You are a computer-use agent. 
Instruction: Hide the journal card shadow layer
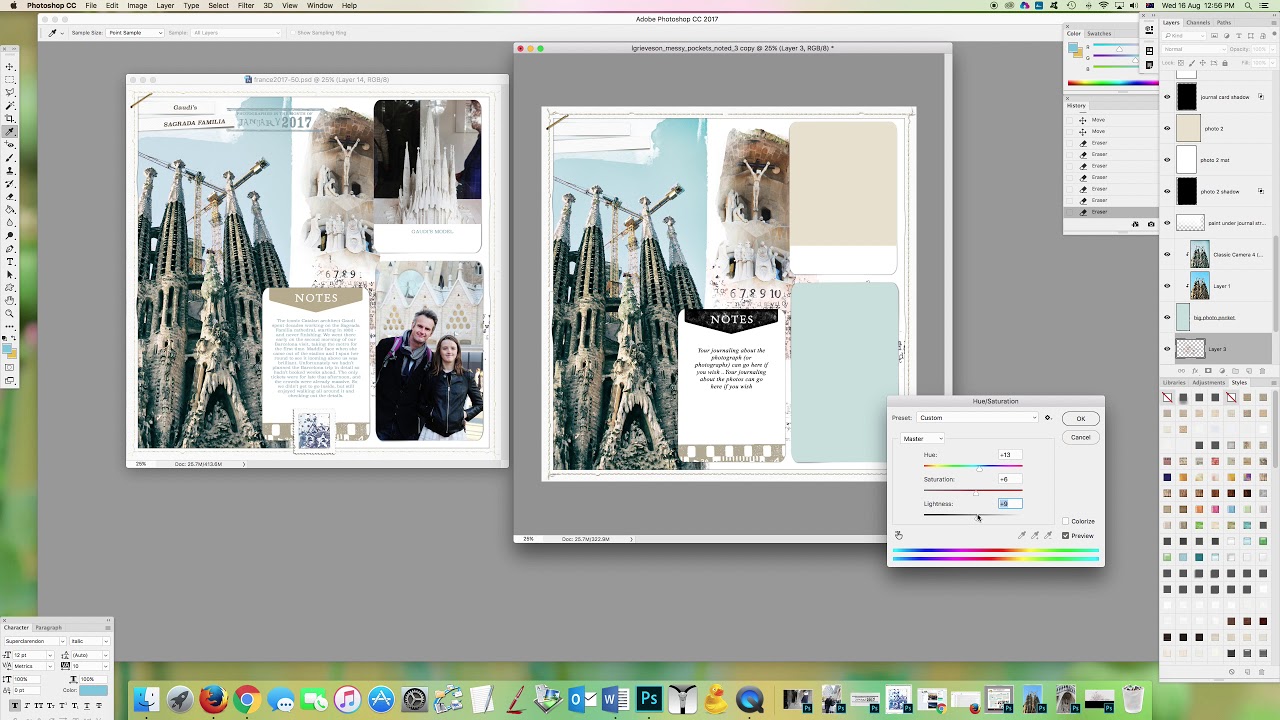(x=1167, y=97)
